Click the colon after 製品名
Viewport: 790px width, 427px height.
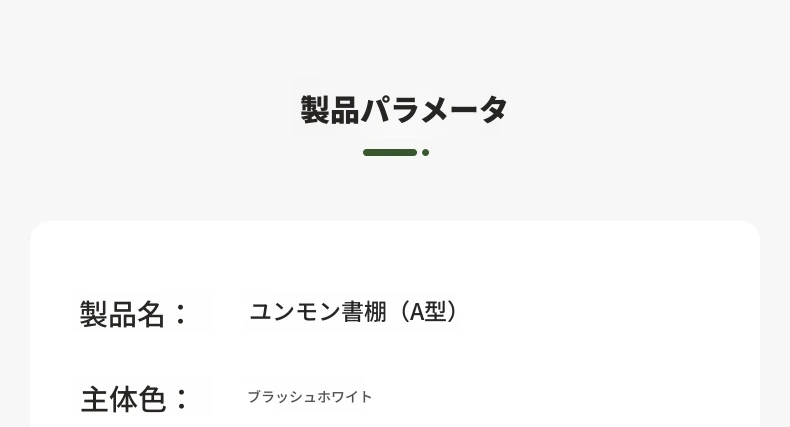pos(180,314)
